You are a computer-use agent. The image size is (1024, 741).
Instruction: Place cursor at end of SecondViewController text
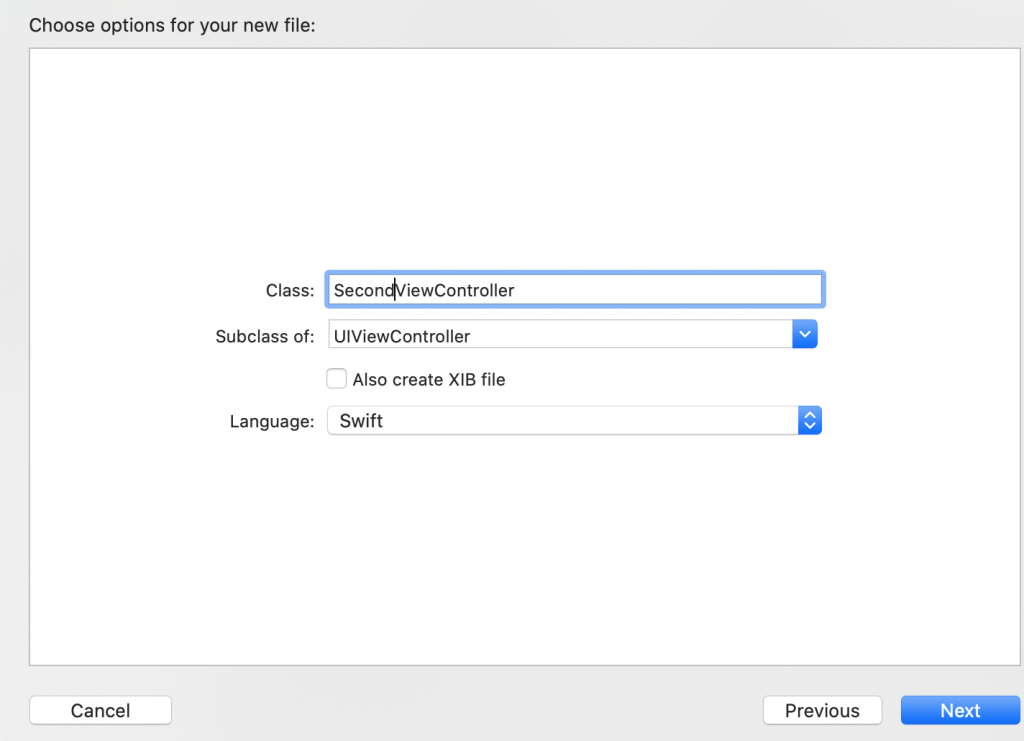(x=515, y=290)
